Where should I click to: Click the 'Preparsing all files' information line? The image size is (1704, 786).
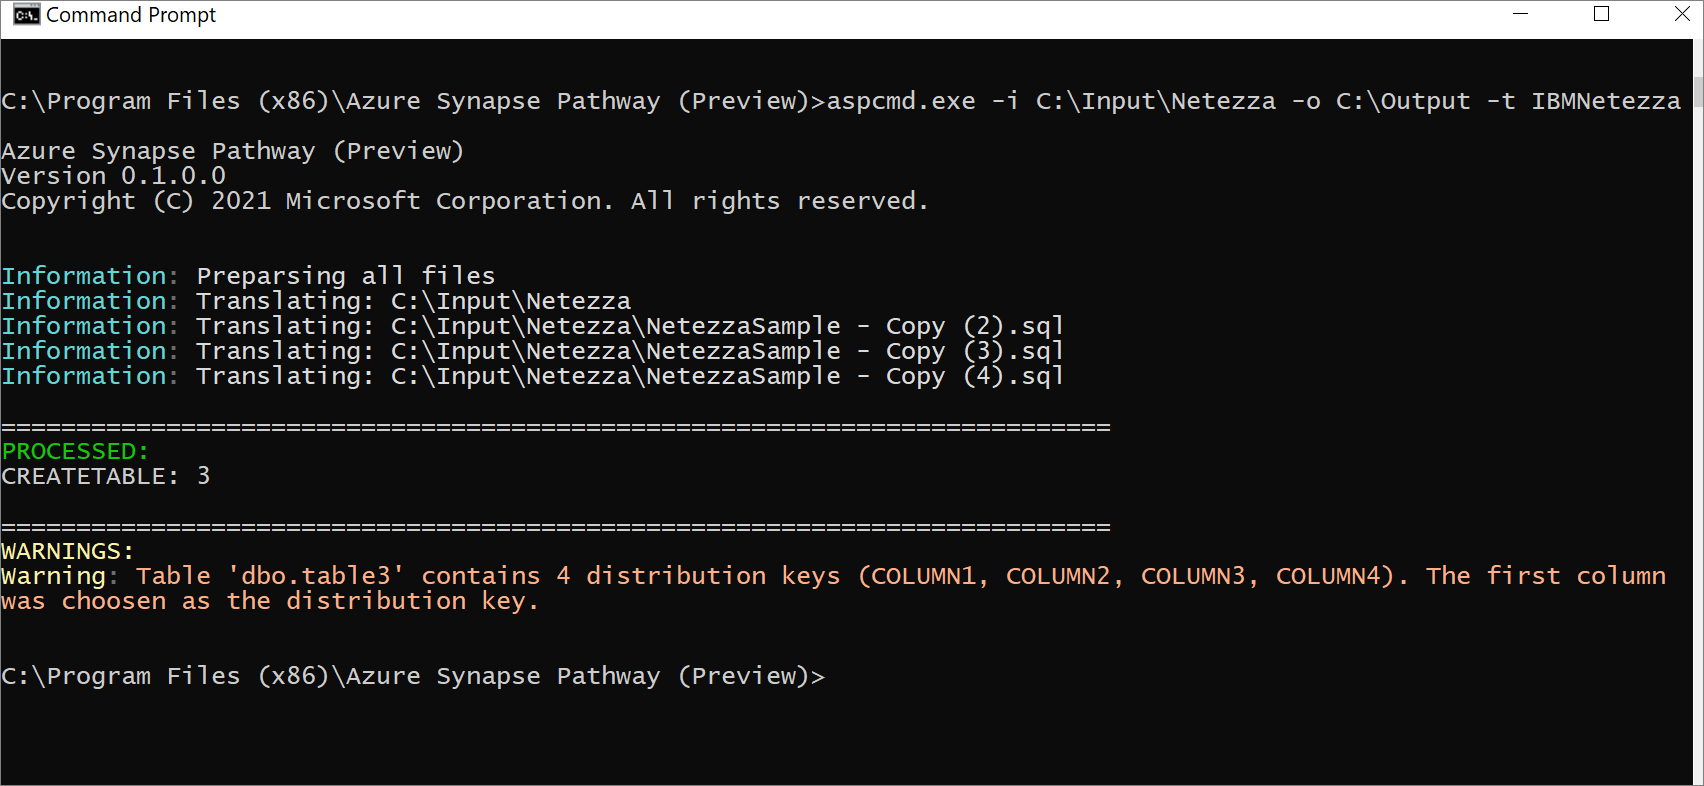tap(249, 276)
